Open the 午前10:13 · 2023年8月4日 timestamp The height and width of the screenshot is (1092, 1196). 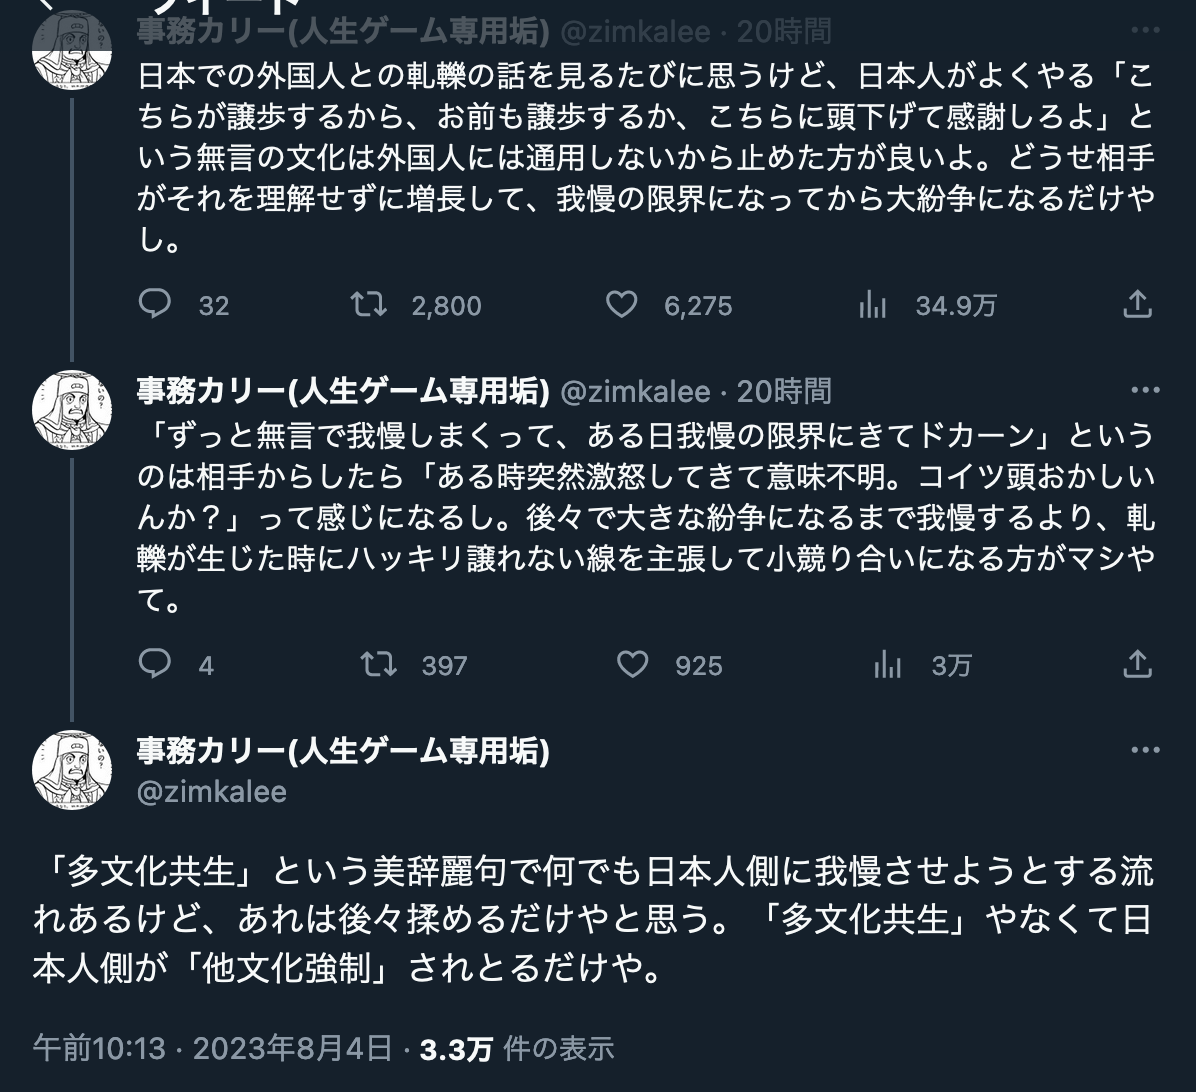213,1048
